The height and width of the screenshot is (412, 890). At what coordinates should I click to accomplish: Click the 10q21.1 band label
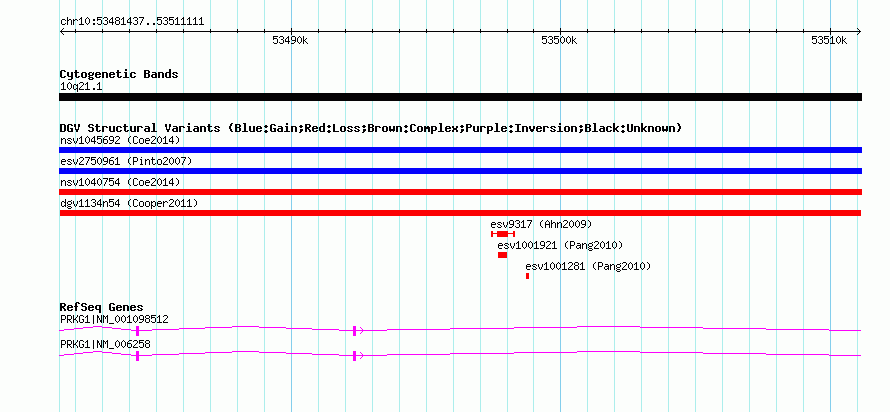pos(81,87)
